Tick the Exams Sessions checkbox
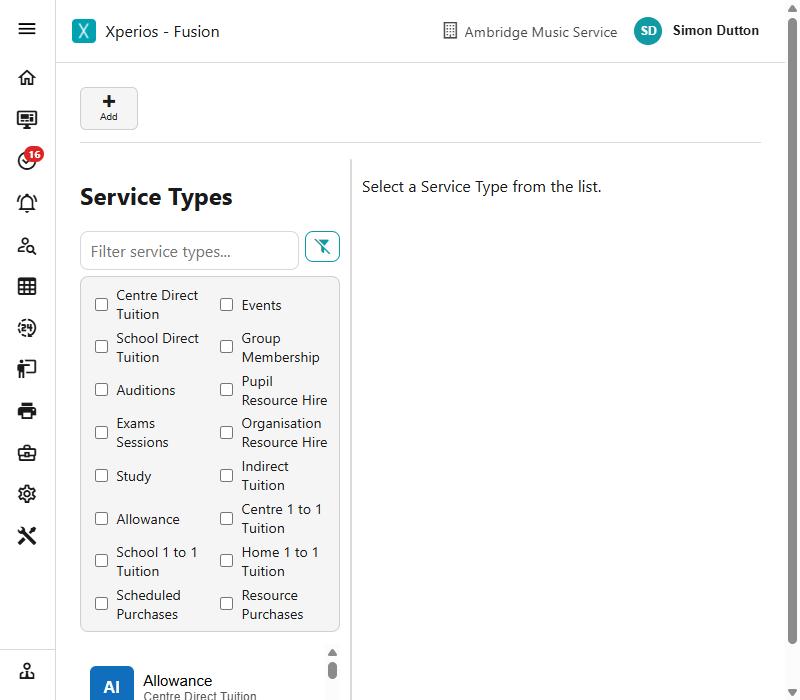This screenshot has height=700, width=800. 102,433
